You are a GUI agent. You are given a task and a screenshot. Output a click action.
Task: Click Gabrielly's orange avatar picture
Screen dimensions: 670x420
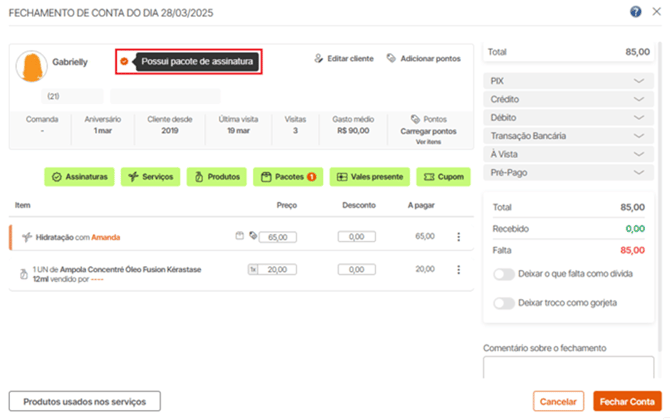pyautogui.click(x=34, y=66)
